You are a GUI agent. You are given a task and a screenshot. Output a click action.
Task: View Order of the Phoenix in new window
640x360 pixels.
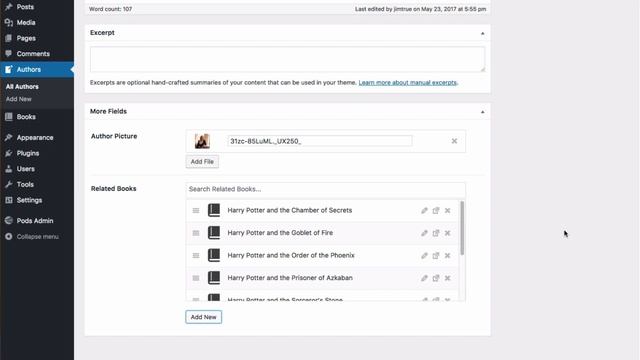(x=436, y=256)
